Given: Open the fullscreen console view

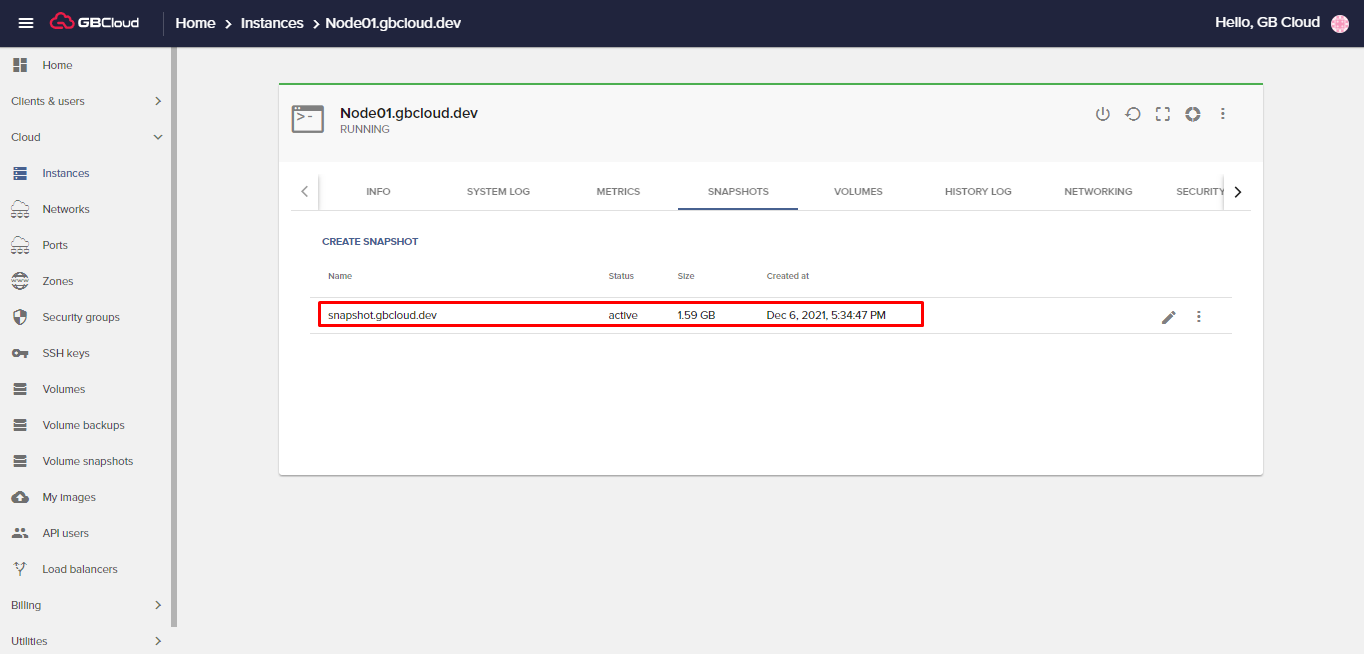Looking at the screenshot, I should point(1163,114).
